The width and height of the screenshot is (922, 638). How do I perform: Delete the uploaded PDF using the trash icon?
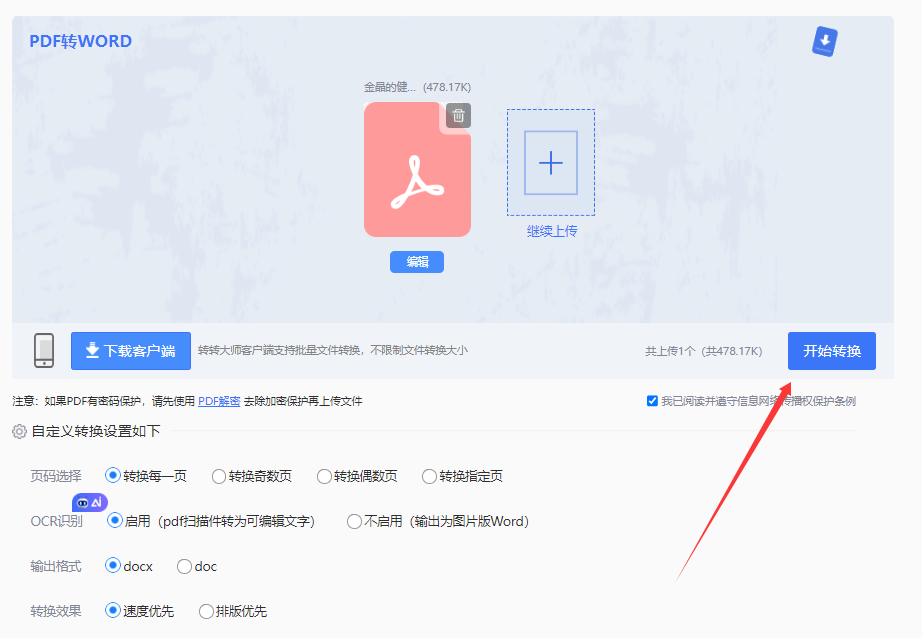[458, 116]
